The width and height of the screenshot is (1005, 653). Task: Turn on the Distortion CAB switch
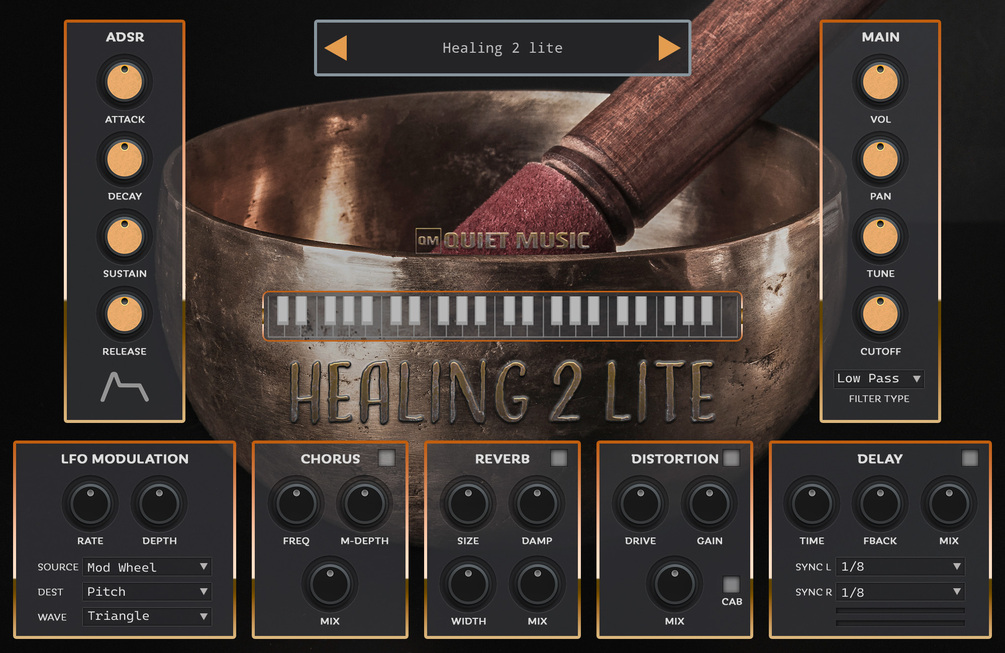coord(731,584)
